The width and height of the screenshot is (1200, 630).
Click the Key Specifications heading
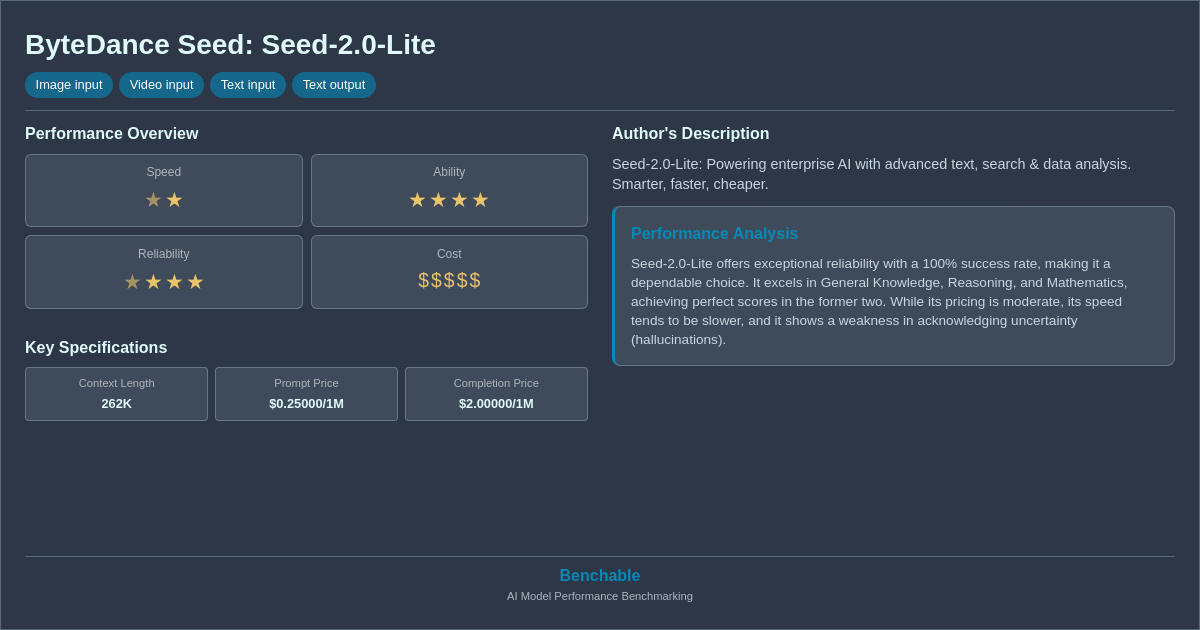click(96, 348)
